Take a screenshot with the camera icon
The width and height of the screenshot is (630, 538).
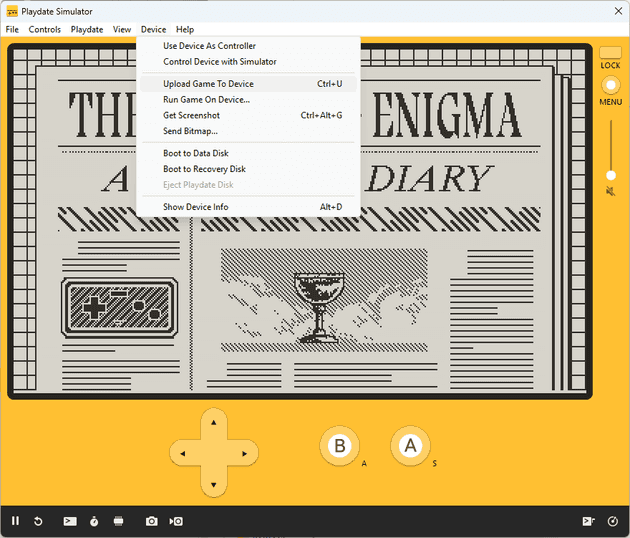(x=152, y=521)
